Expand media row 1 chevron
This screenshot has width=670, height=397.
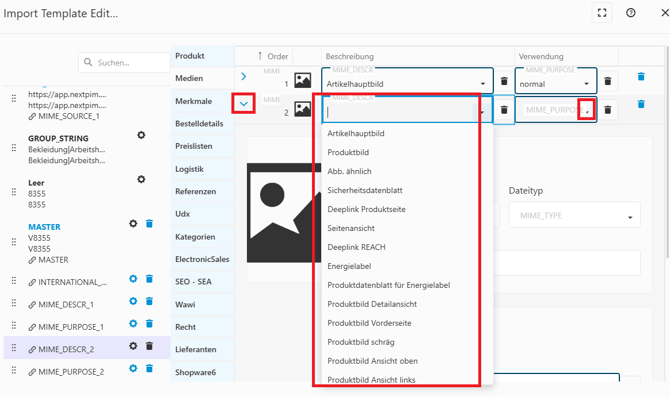click(x=244, y=76)
